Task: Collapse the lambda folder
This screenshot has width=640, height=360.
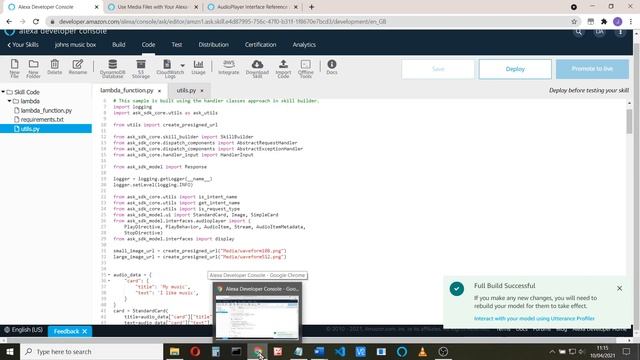Action: tap(9, 101)
